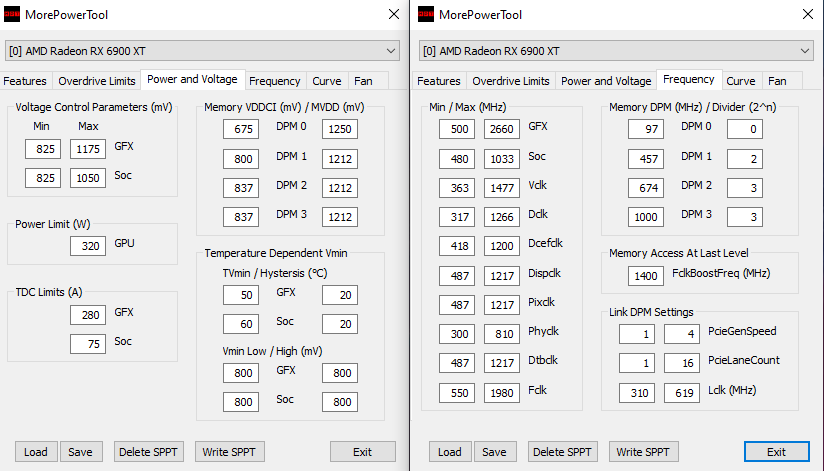Select Frequency tab in left window
824x471 pixels.
point(274,81)
